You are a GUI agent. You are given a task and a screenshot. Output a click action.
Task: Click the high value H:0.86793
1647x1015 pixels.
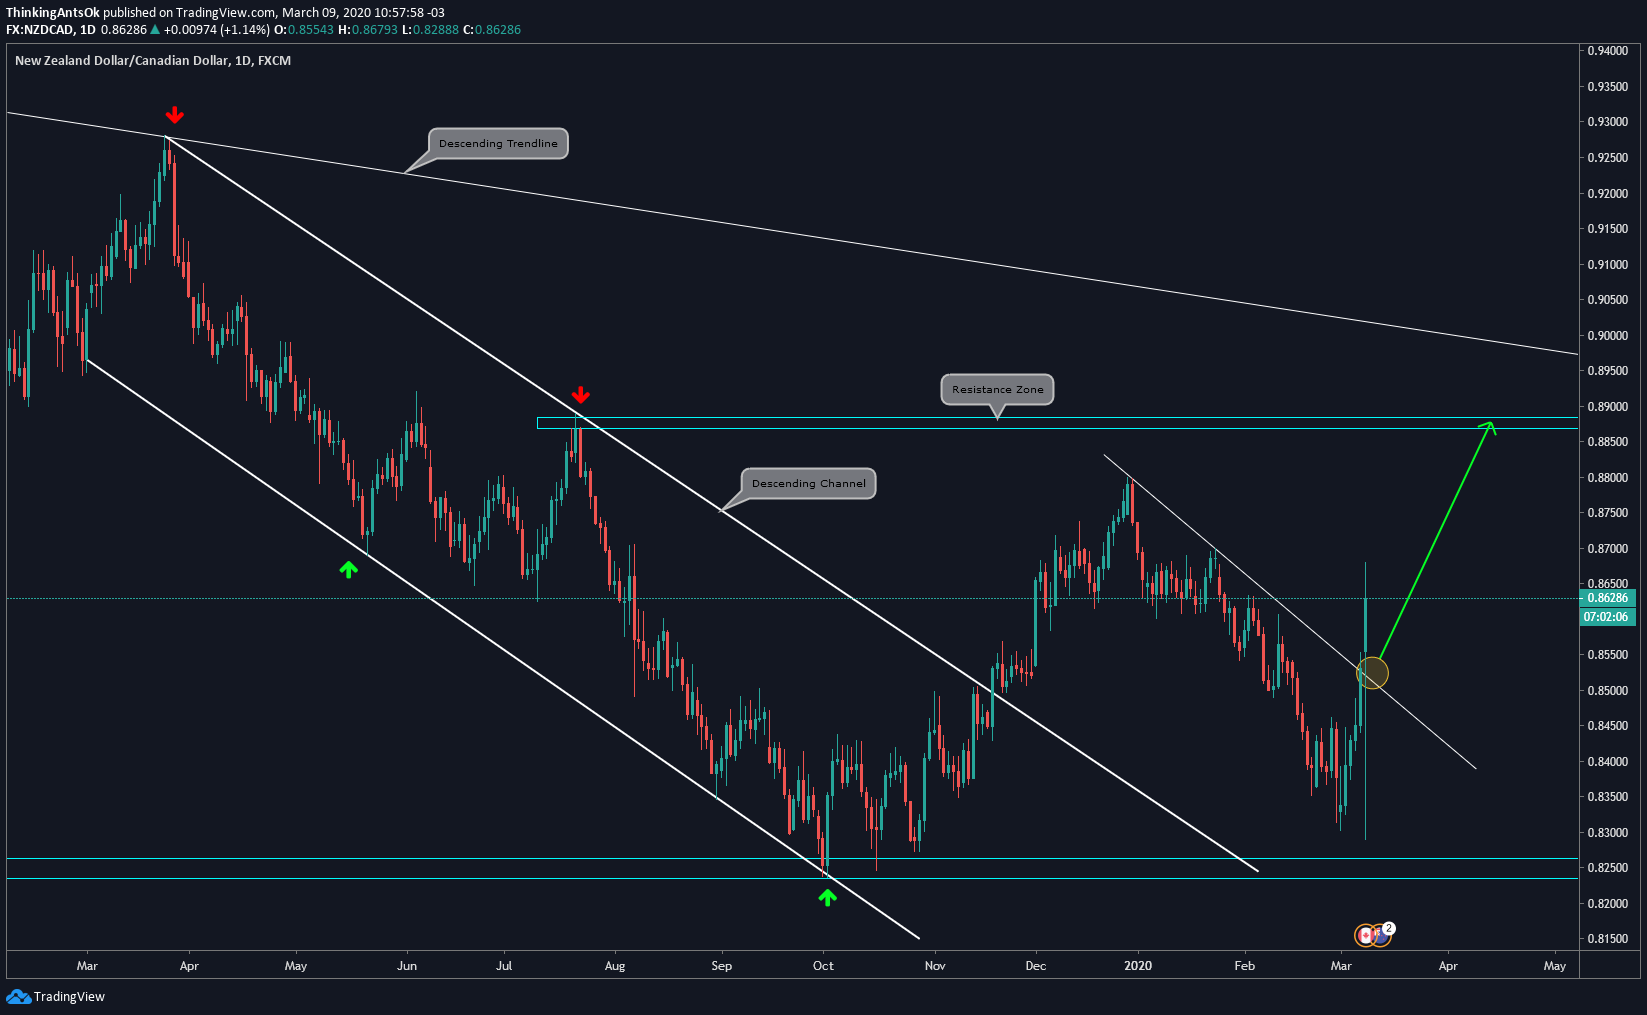(368, 30)
